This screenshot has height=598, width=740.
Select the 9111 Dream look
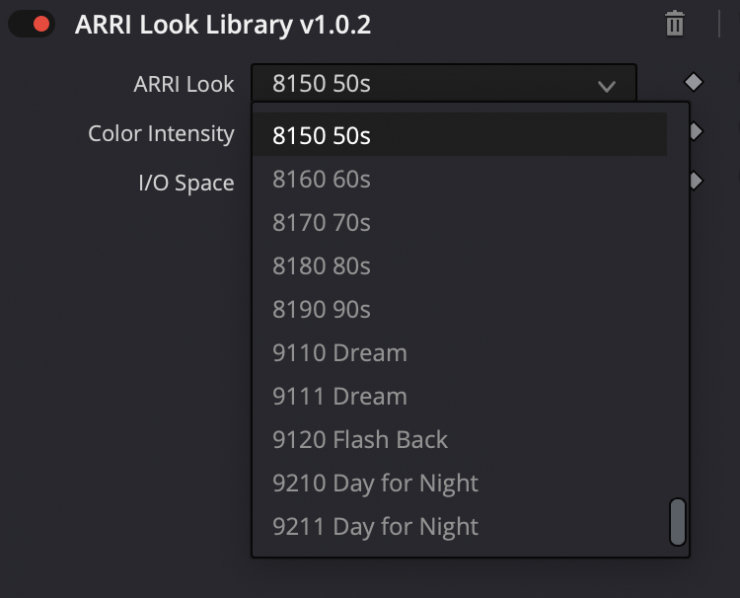(460, 396)
